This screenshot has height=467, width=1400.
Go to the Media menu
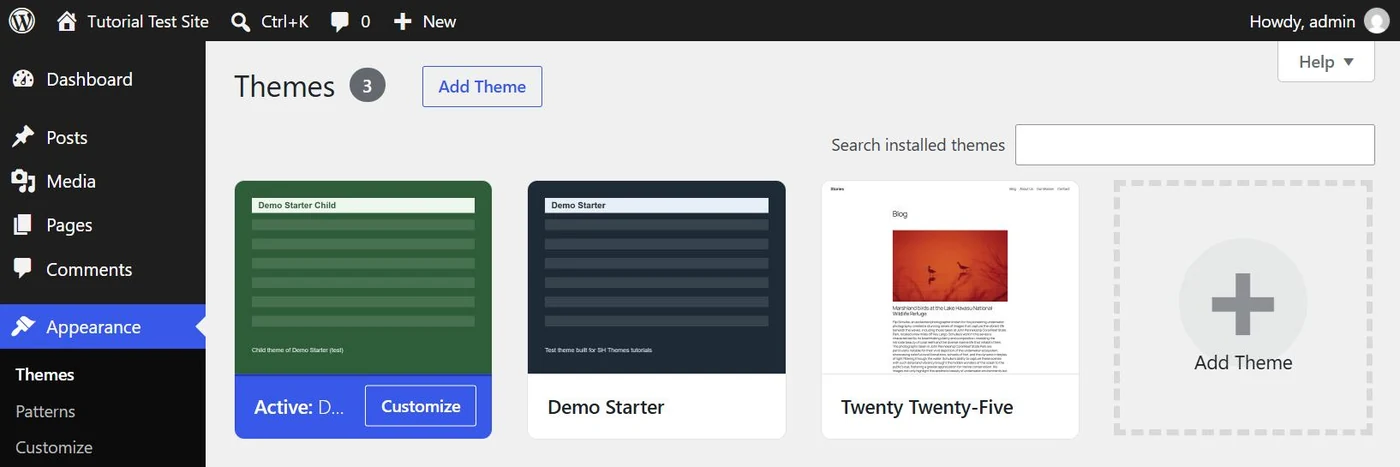103,181
